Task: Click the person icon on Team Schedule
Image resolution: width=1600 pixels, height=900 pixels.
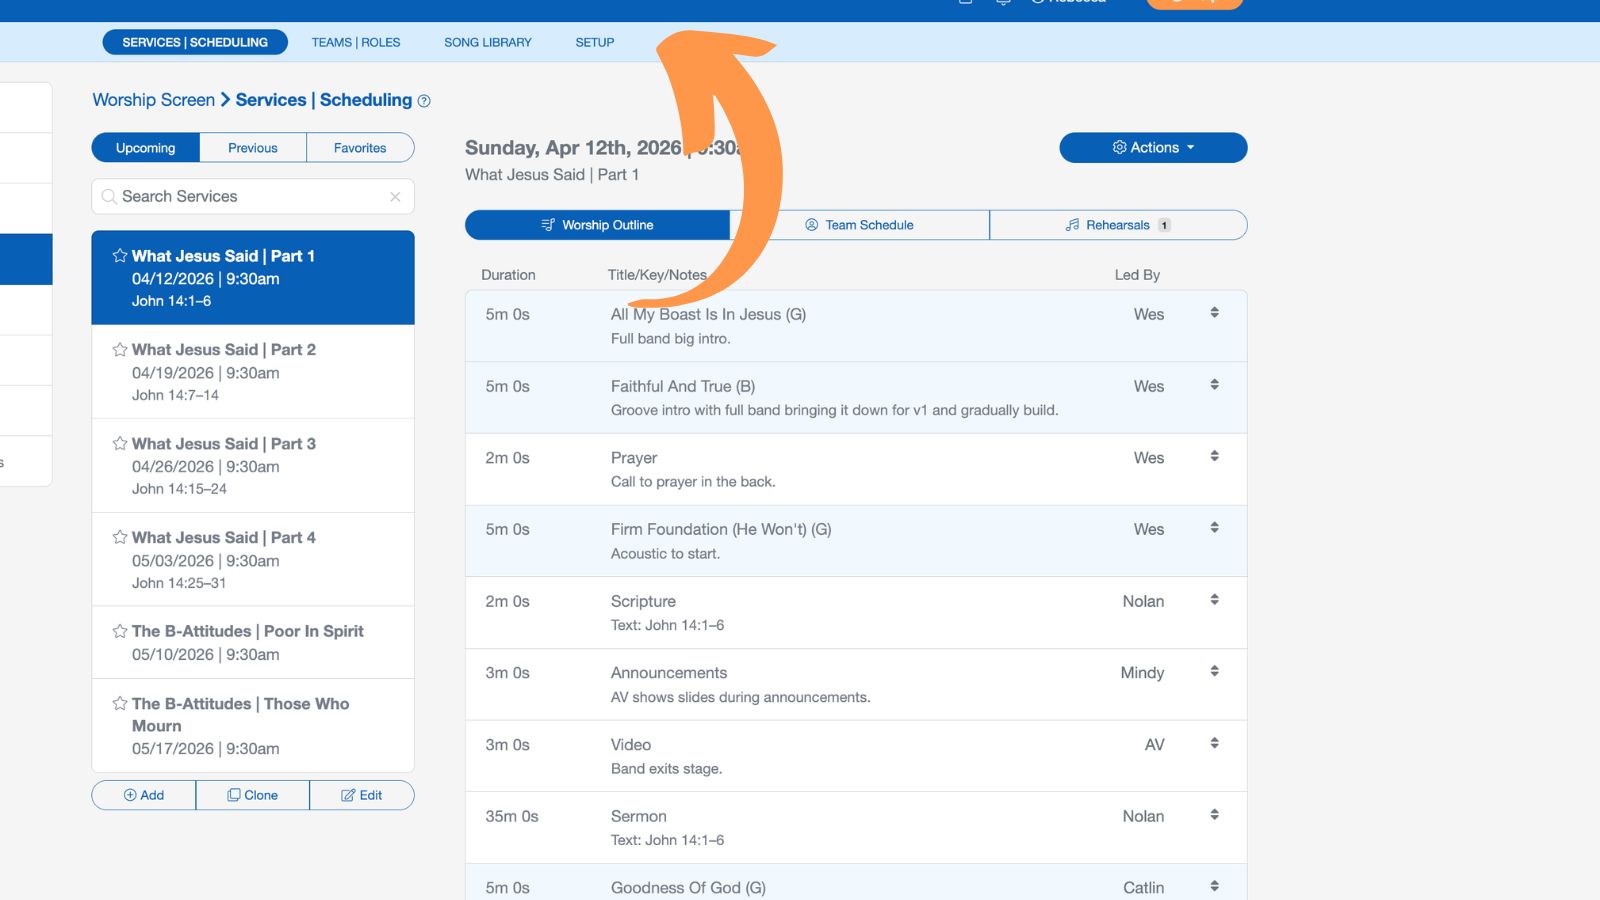Action: click(x=811, y=225)
